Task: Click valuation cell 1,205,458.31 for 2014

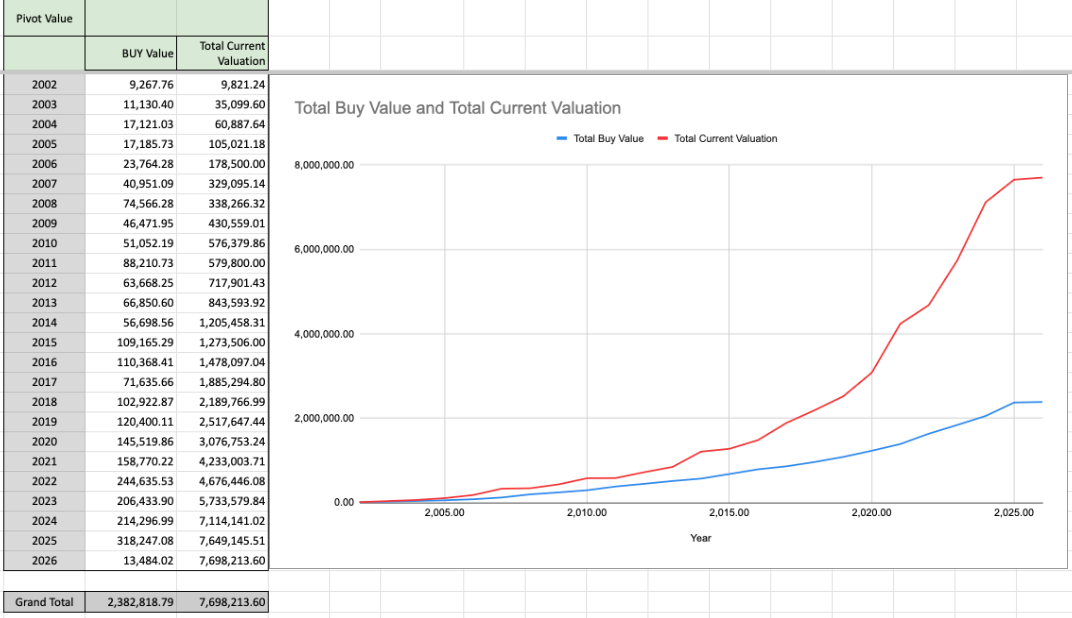Action: coord(223,322)
